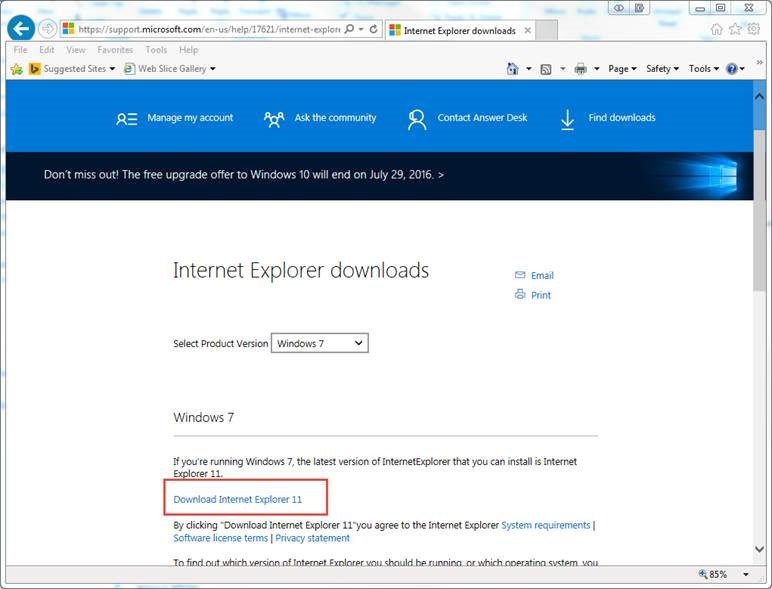Viewport: 772px width, 589px height.
Task: Open the Home icon at top right
Action: click(716, 29)
